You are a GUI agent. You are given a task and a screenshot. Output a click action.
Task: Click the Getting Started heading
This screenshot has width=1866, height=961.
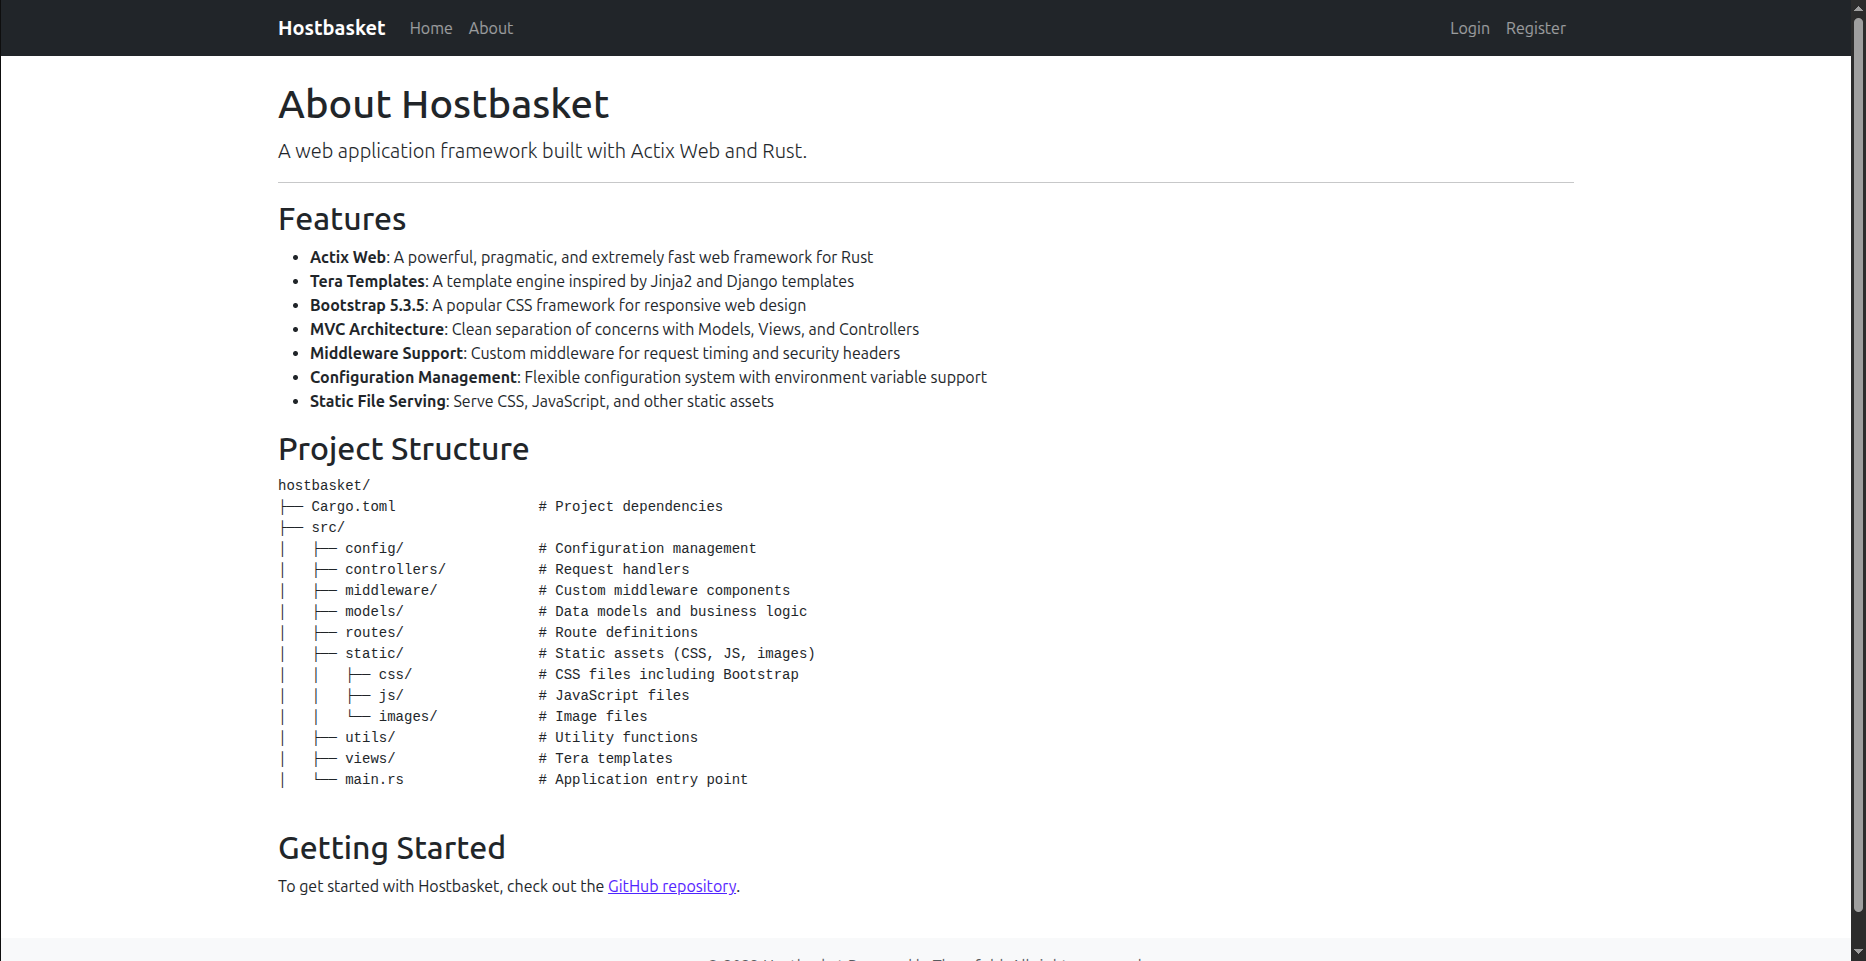click(391, 848)
